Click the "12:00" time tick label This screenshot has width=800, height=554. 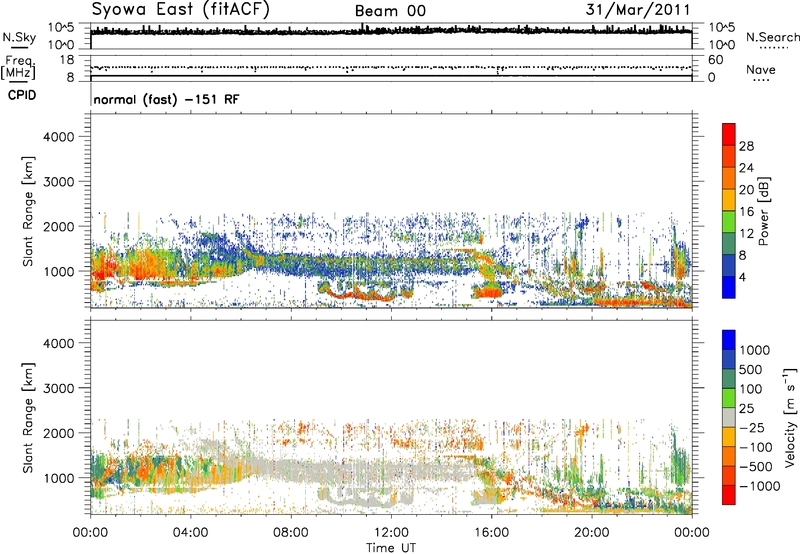click(391, 533)
